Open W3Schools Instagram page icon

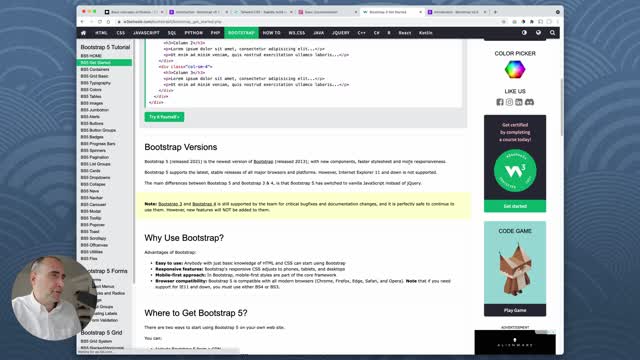click(x=509, y=102)
